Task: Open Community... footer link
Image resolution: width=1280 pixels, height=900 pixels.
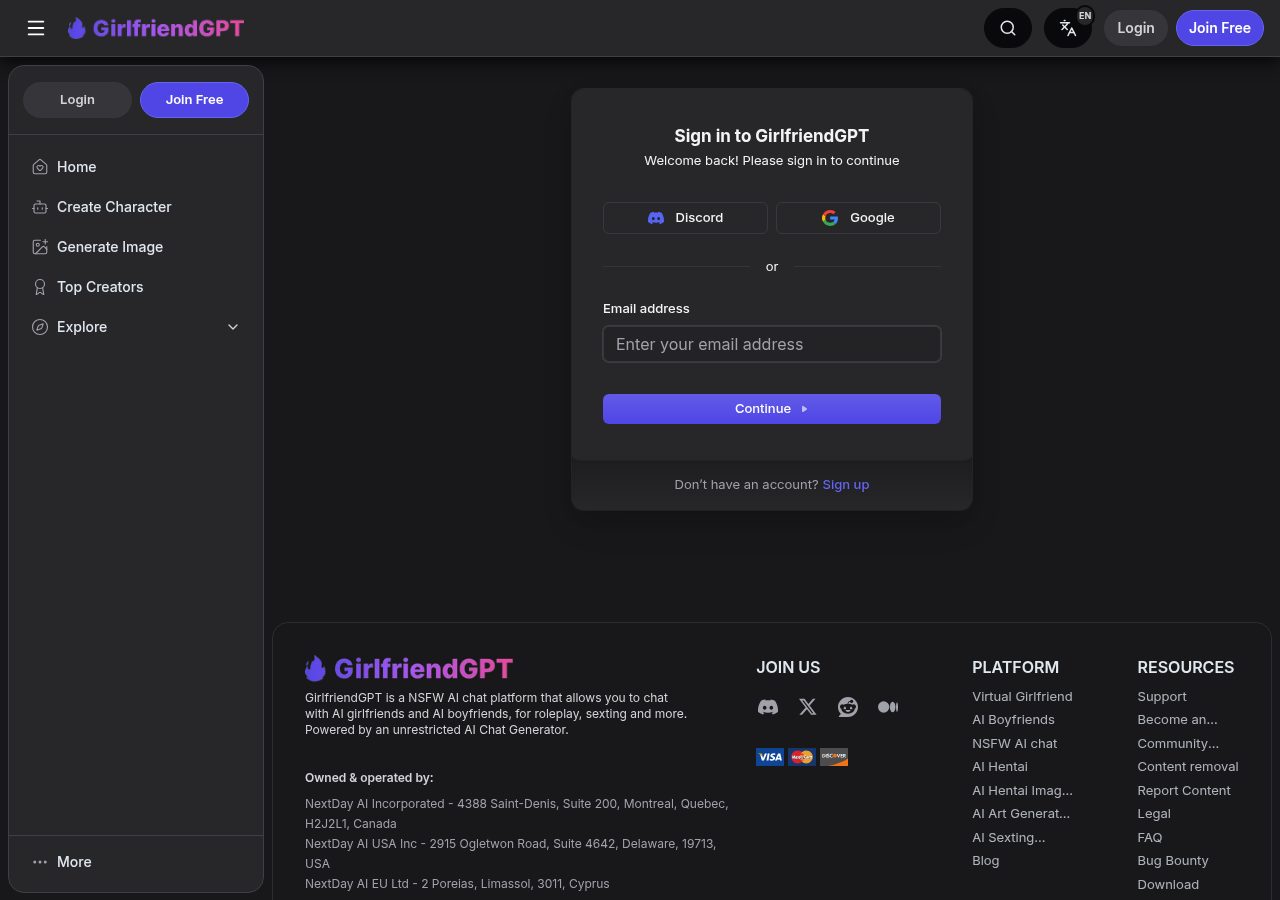Action: (1178, 744)
